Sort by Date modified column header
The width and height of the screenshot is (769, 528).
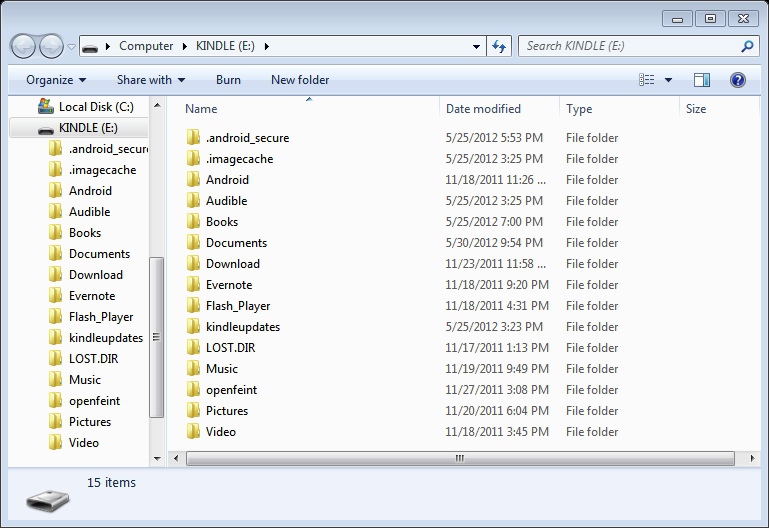click(483, 109)
